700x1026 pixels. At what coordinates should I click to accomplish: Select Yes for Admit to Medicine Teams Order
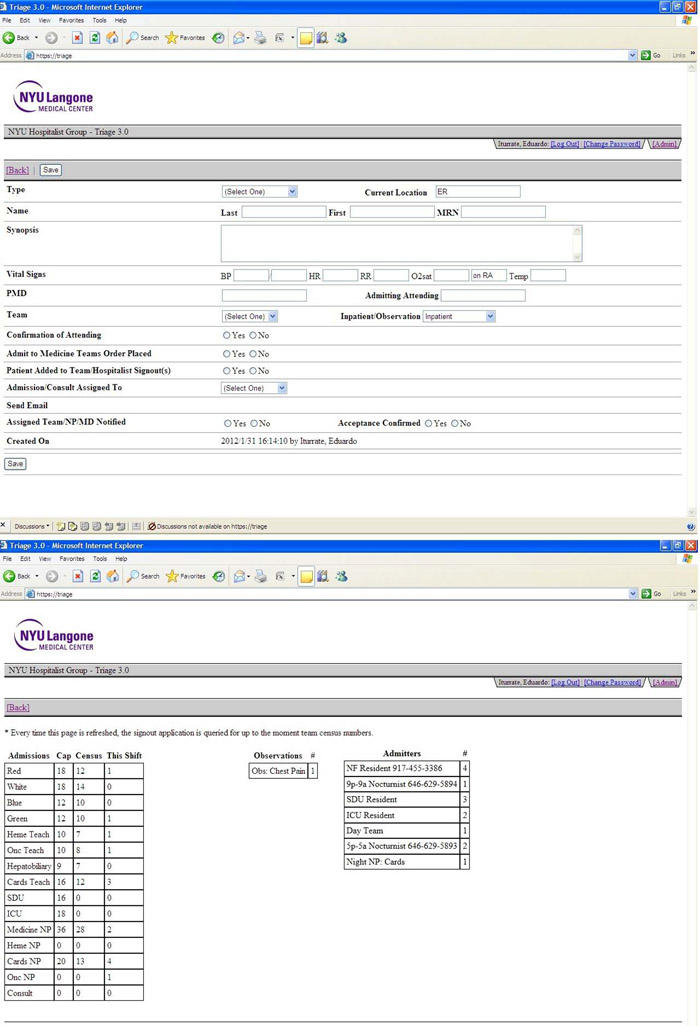pos(226,354)
